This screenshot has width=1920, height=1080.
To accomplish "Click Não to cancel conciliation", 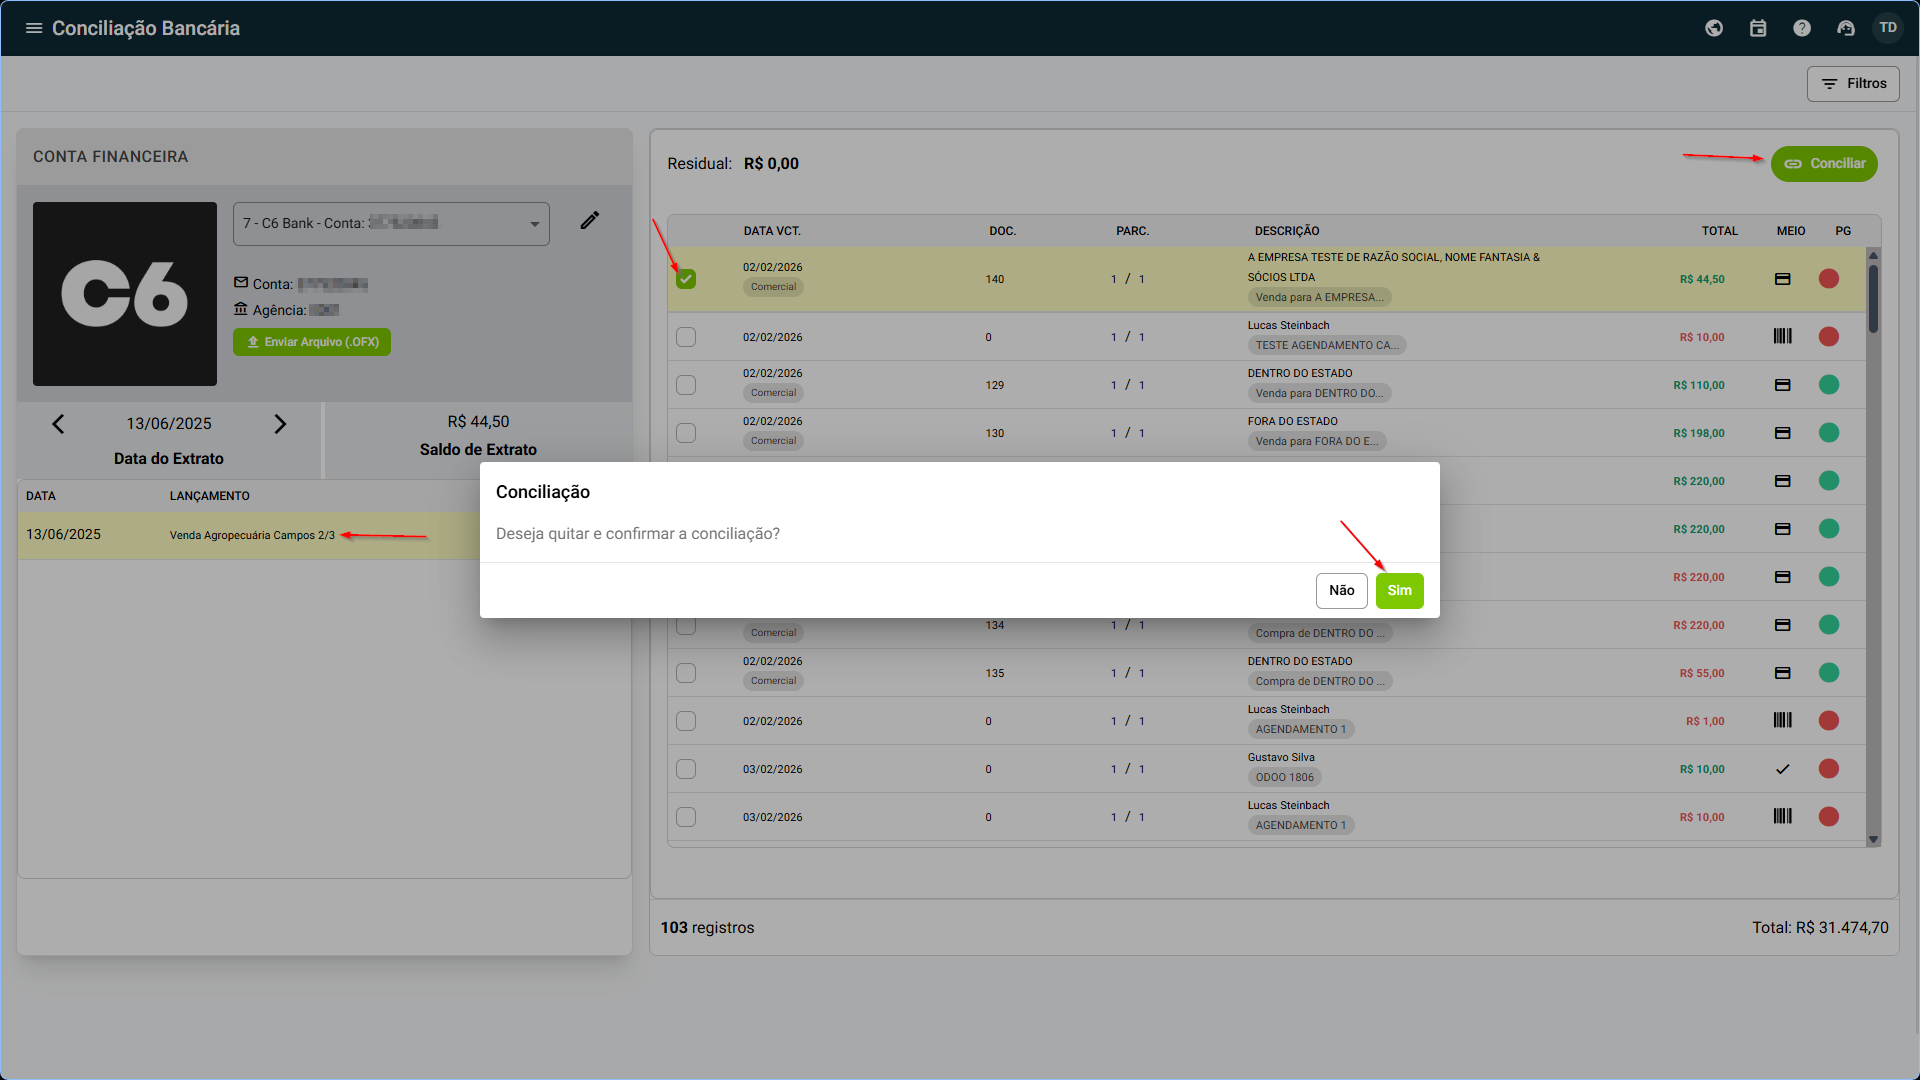I will click(x=1341, y=591).
